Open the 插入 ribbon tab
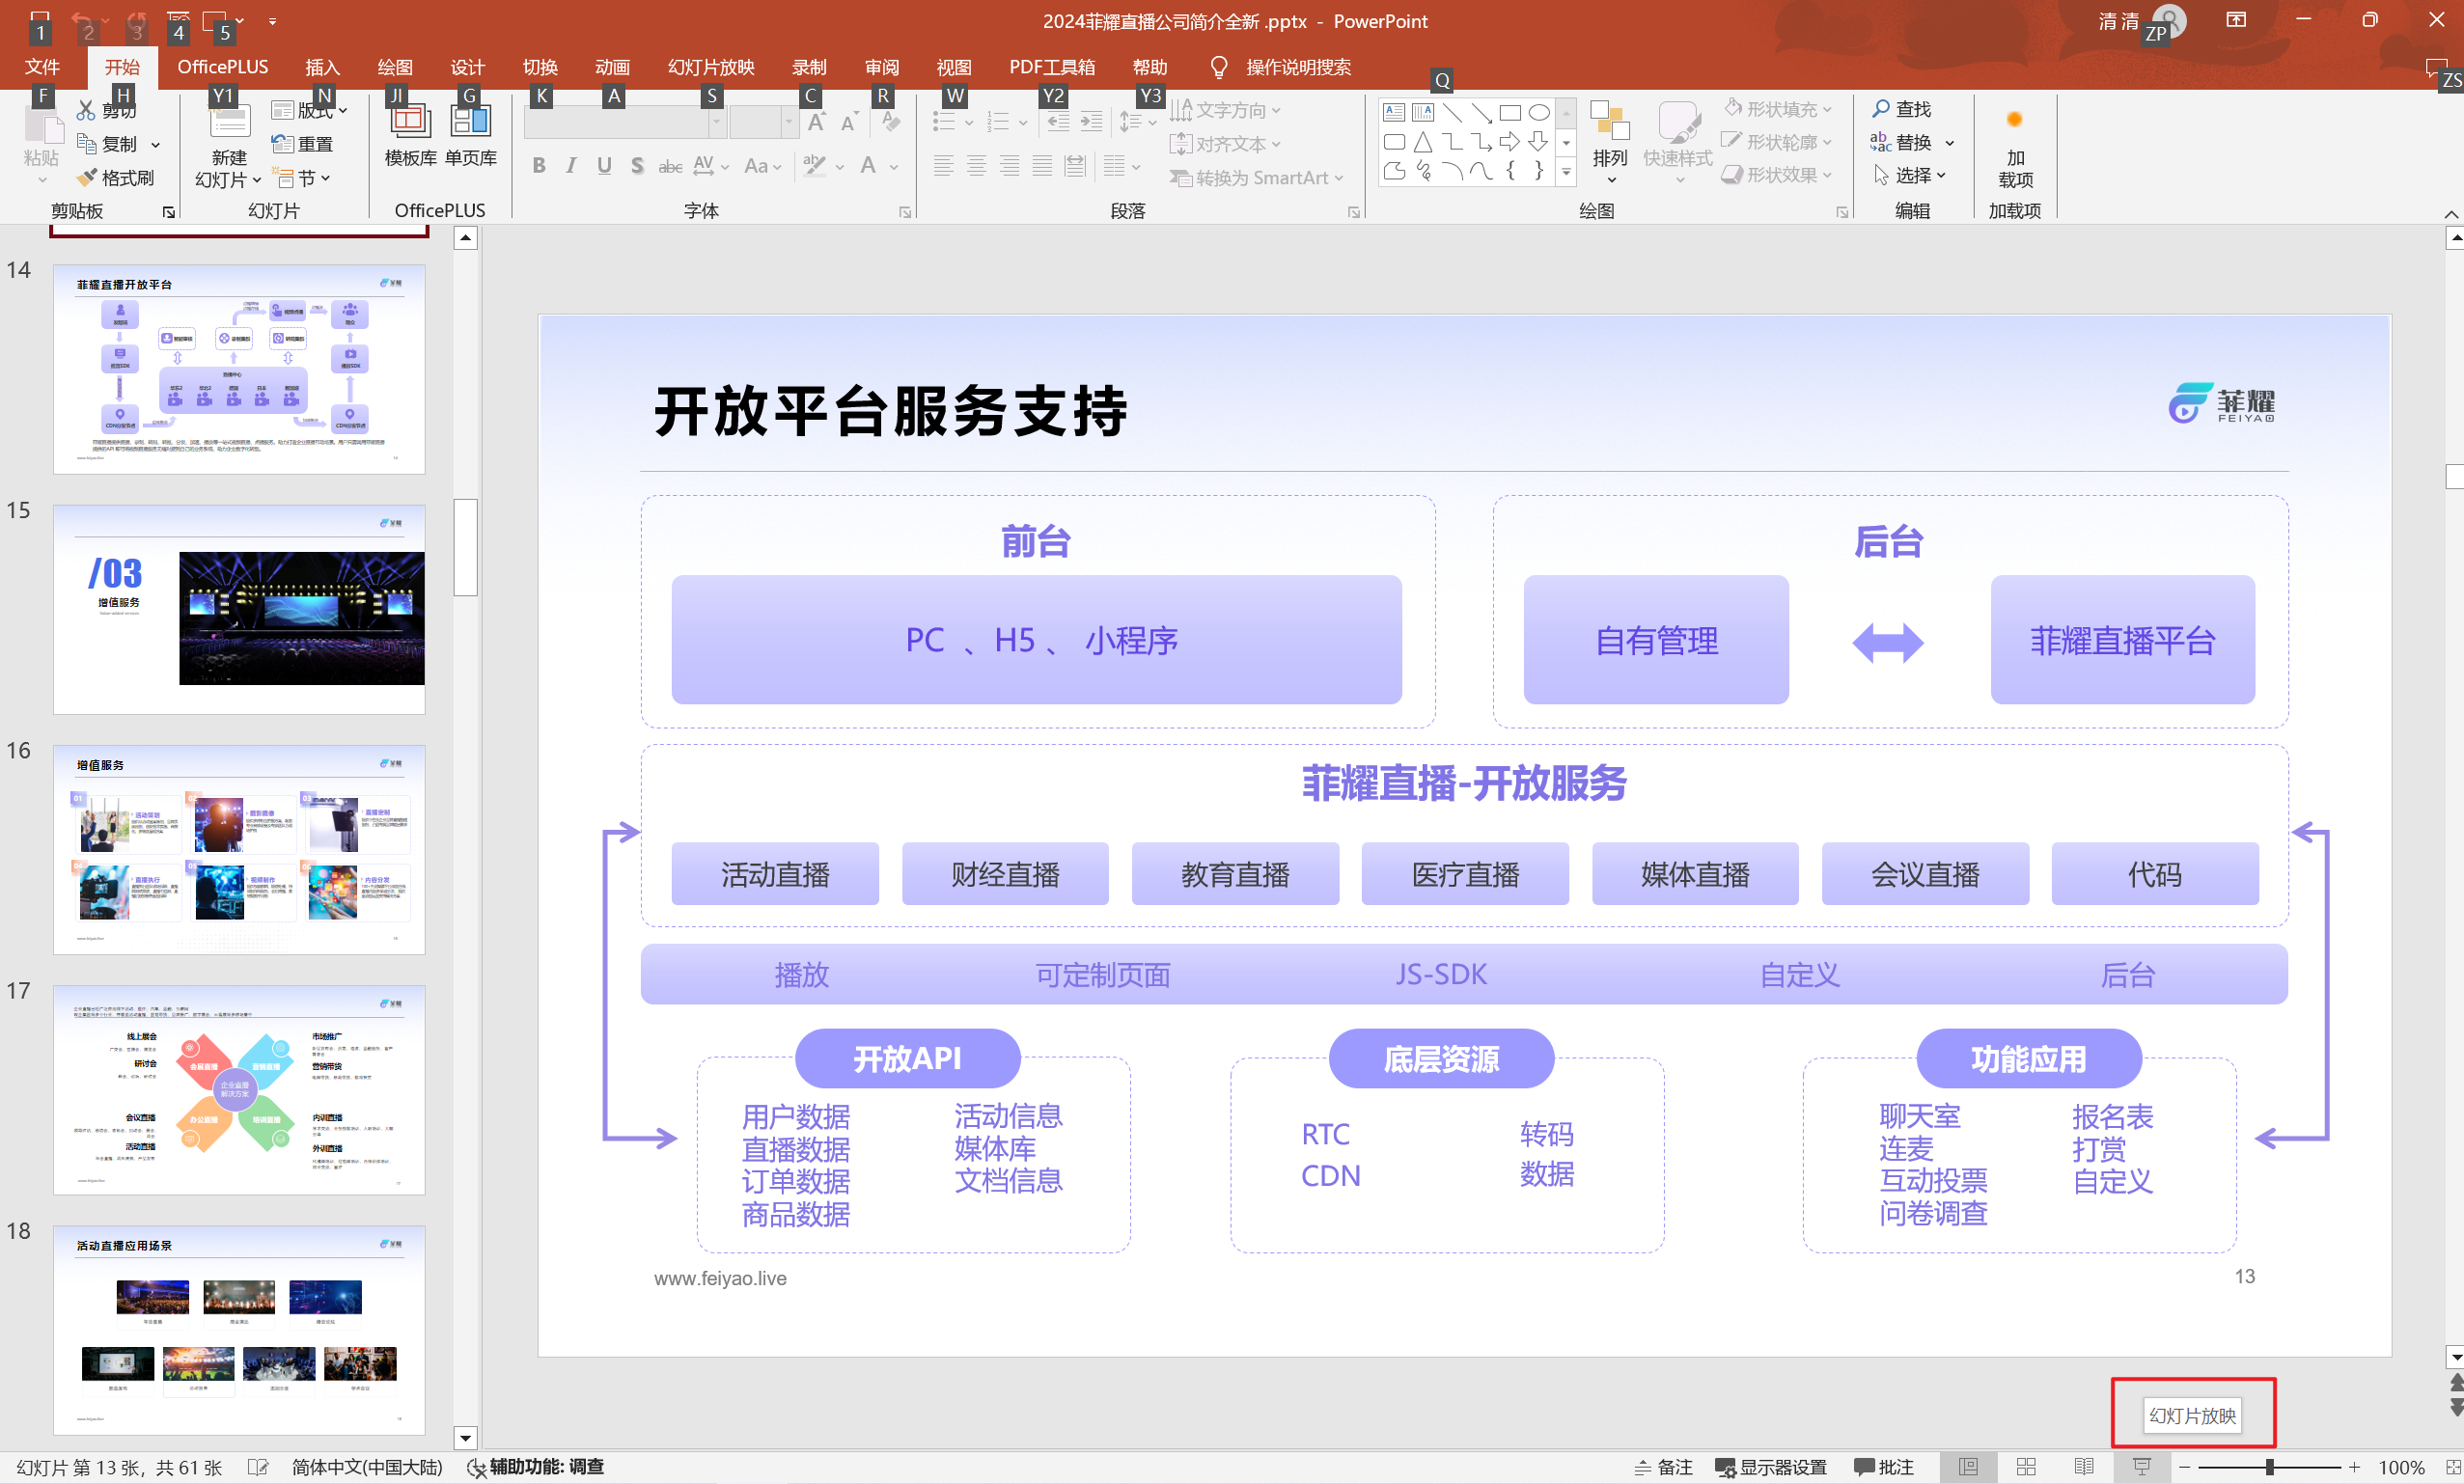 [322, 67]
